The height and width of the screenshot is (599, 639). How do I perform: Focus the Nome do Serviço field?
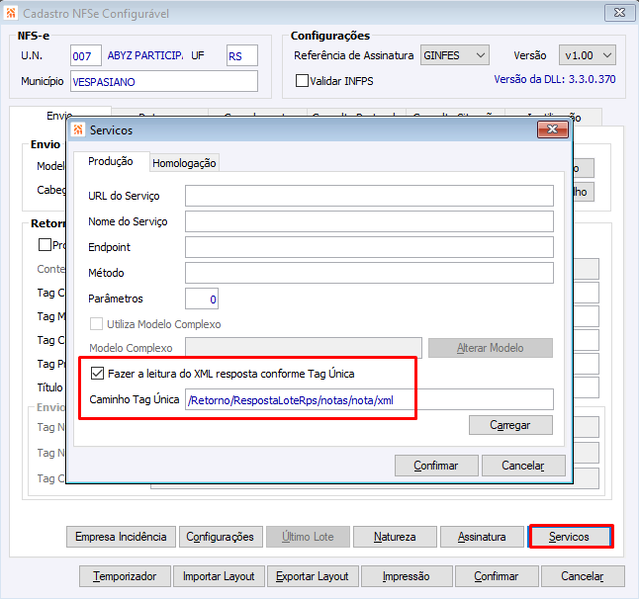(369, 221)
